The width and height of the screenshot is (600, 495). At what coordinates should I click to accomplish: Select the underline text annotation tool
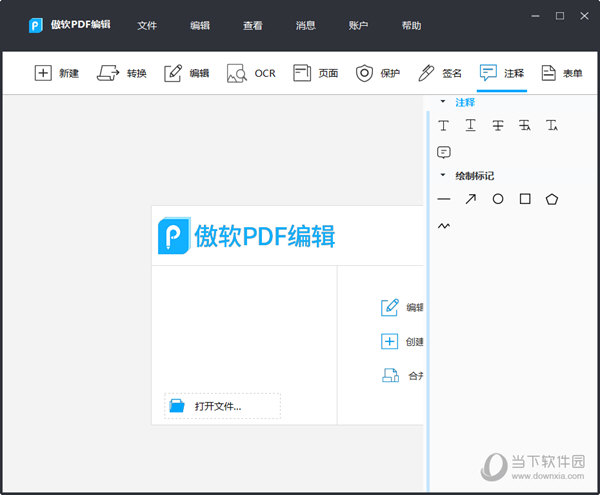[471, 125]
